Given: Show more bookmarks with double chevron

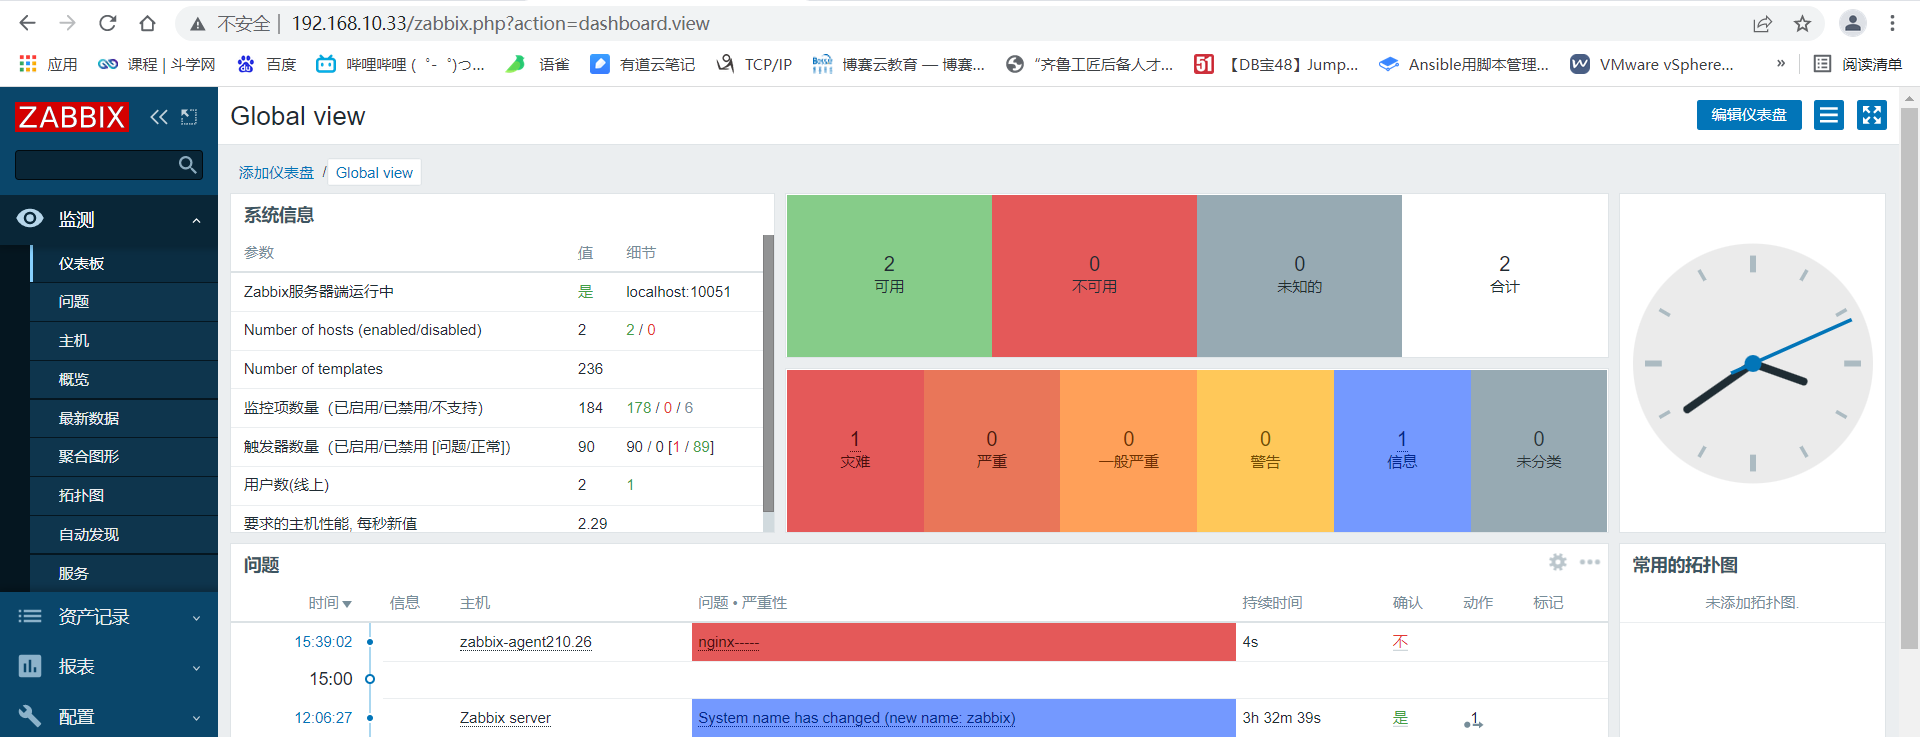Looking at the screenshot, I should (1780, 63).
